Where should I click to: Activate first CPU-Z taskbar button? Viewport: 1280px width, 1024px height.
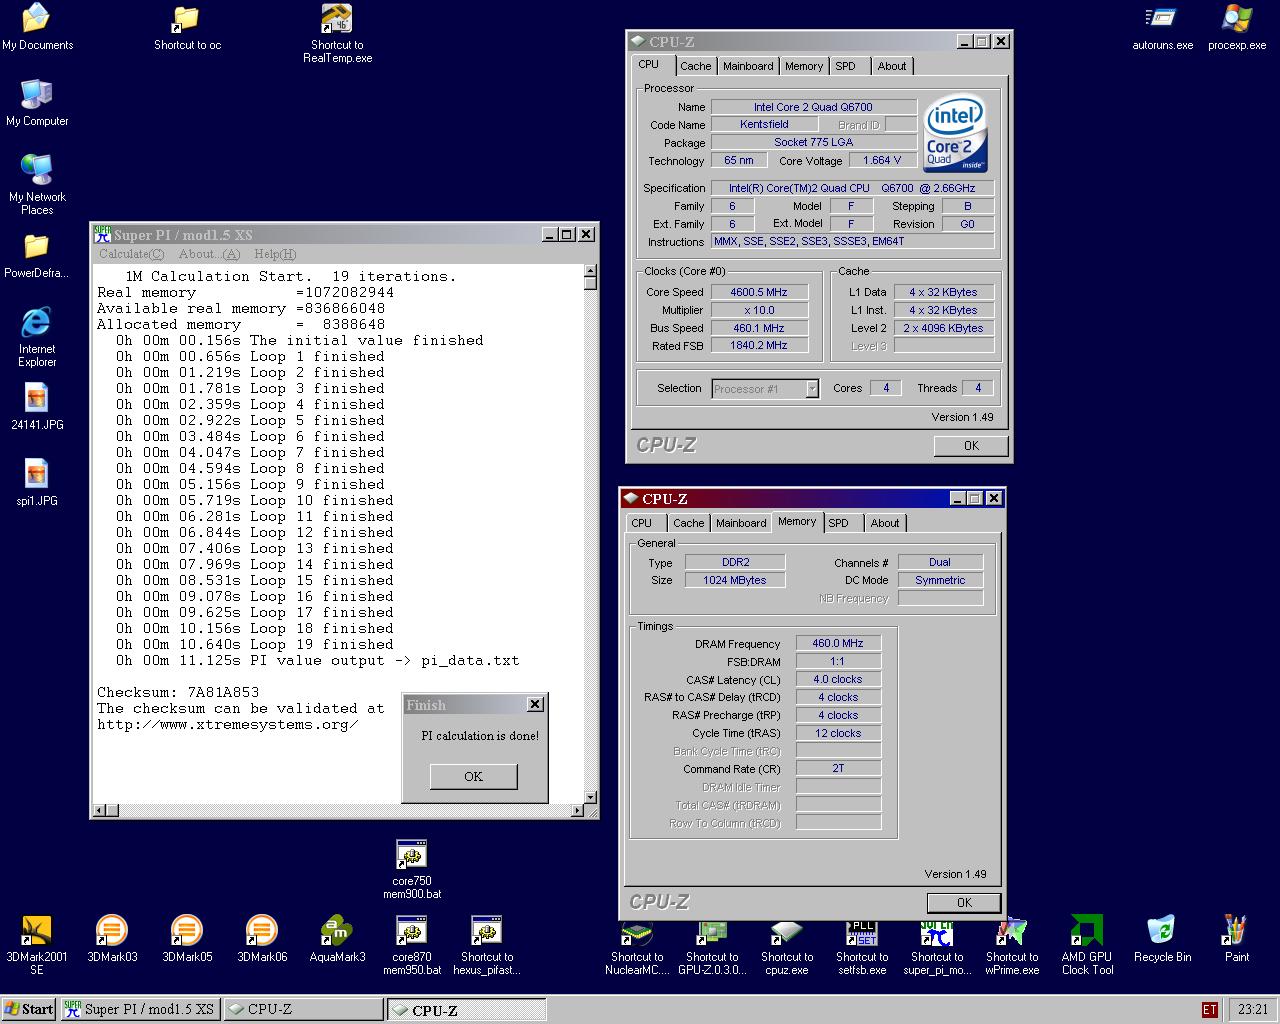click(x=303, y=1009)
